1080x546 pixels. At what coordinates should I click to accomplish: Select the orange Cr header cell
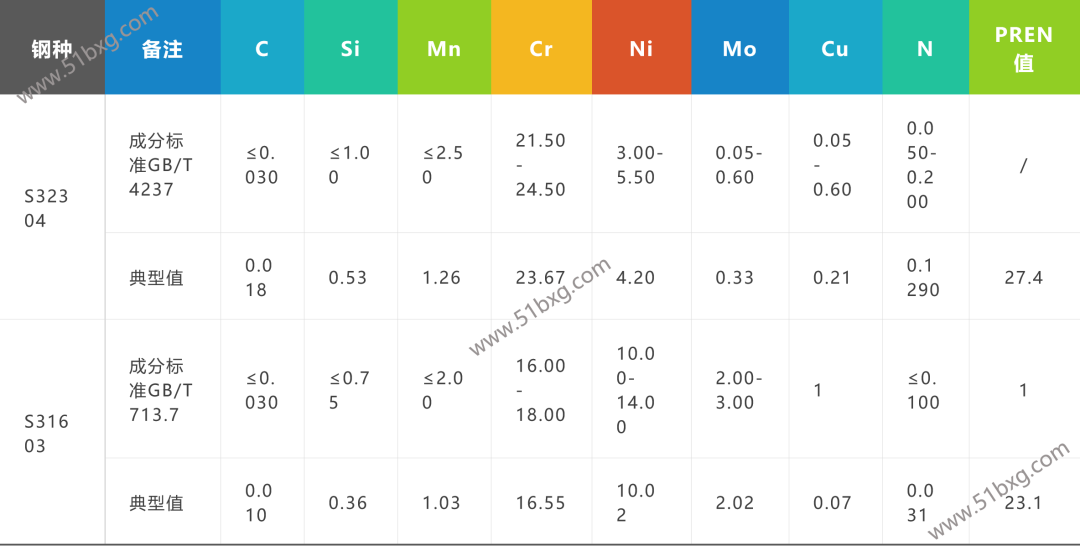(x=541, y=47)
